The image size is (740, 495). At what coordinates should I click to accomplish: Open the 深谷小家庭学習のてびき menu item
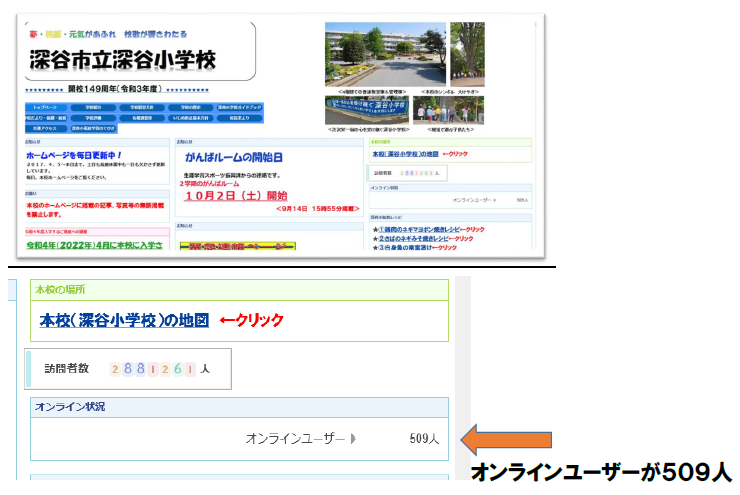pos(93,128)
